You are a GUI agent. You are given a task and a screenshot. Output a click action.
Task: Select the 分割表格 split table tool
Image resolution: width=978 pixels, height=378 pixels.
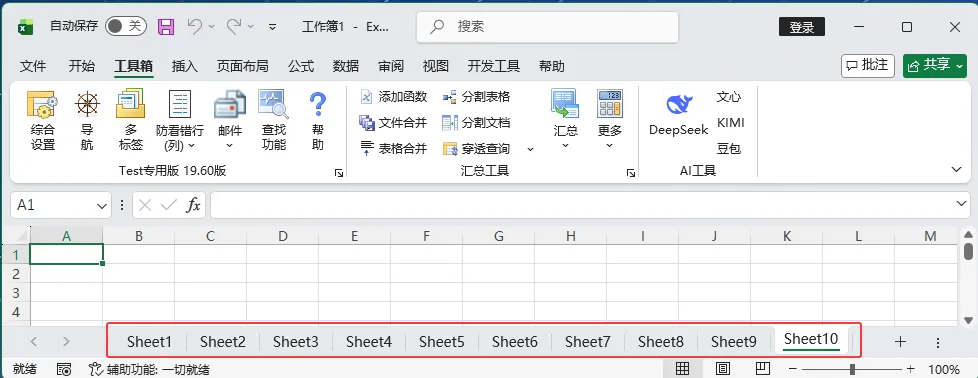[x=477, y=97]
